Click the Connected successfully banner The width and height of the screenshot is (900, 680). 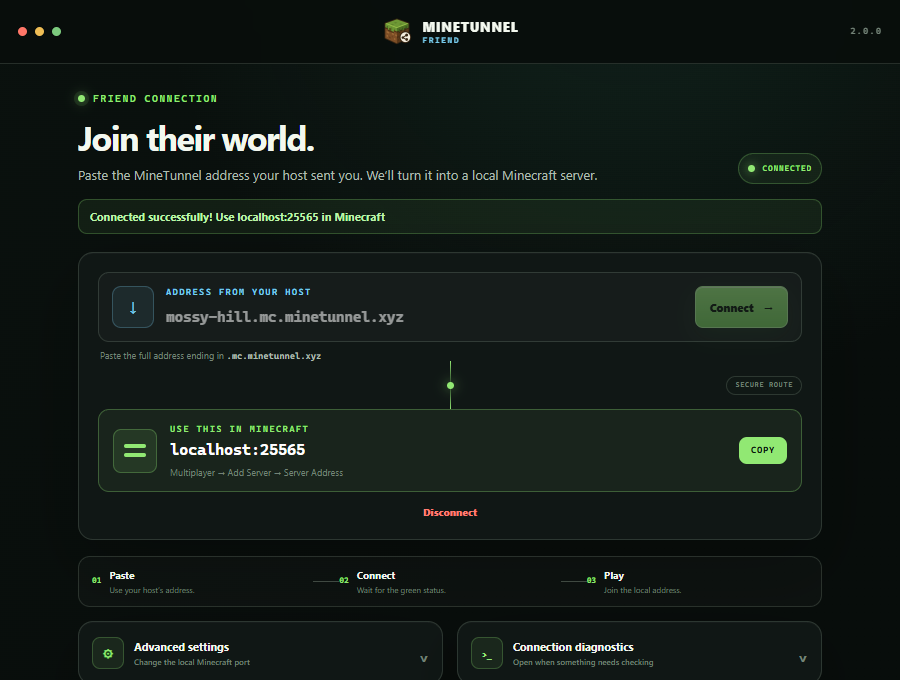[449, 216]
